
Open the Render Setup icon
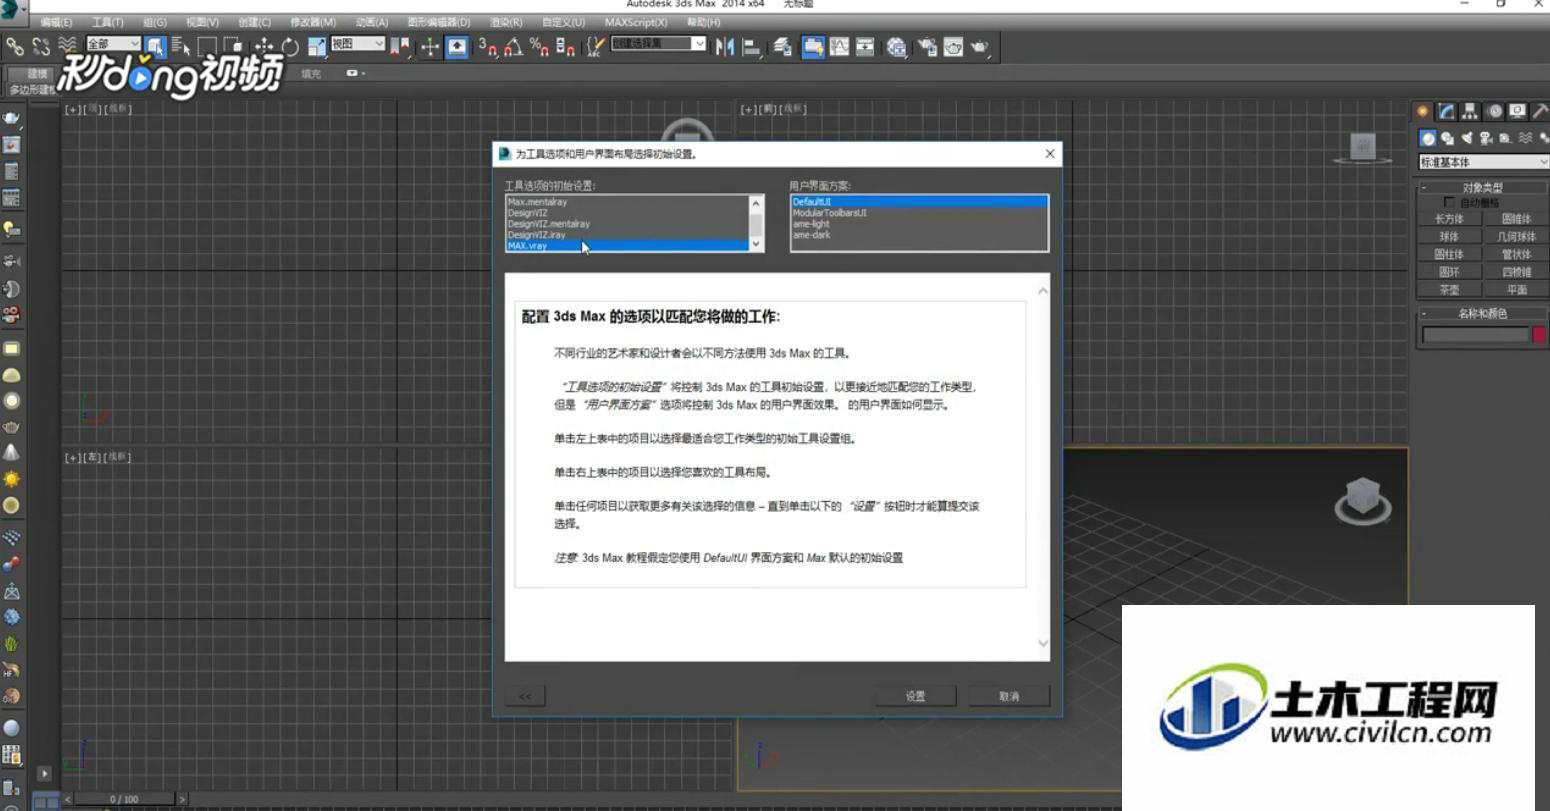point(927,46)
